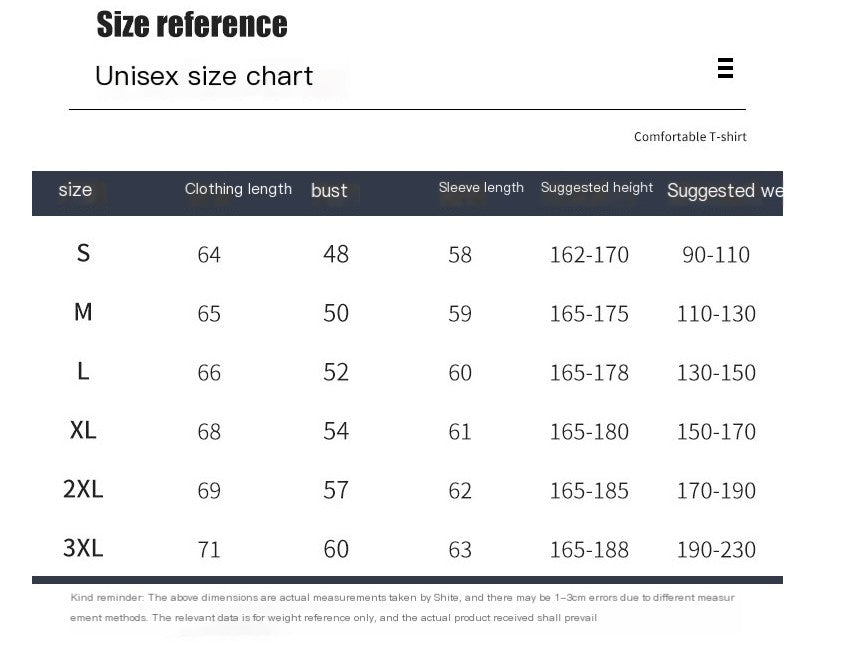Click the 'Clothing length' column header

point(238,189)
